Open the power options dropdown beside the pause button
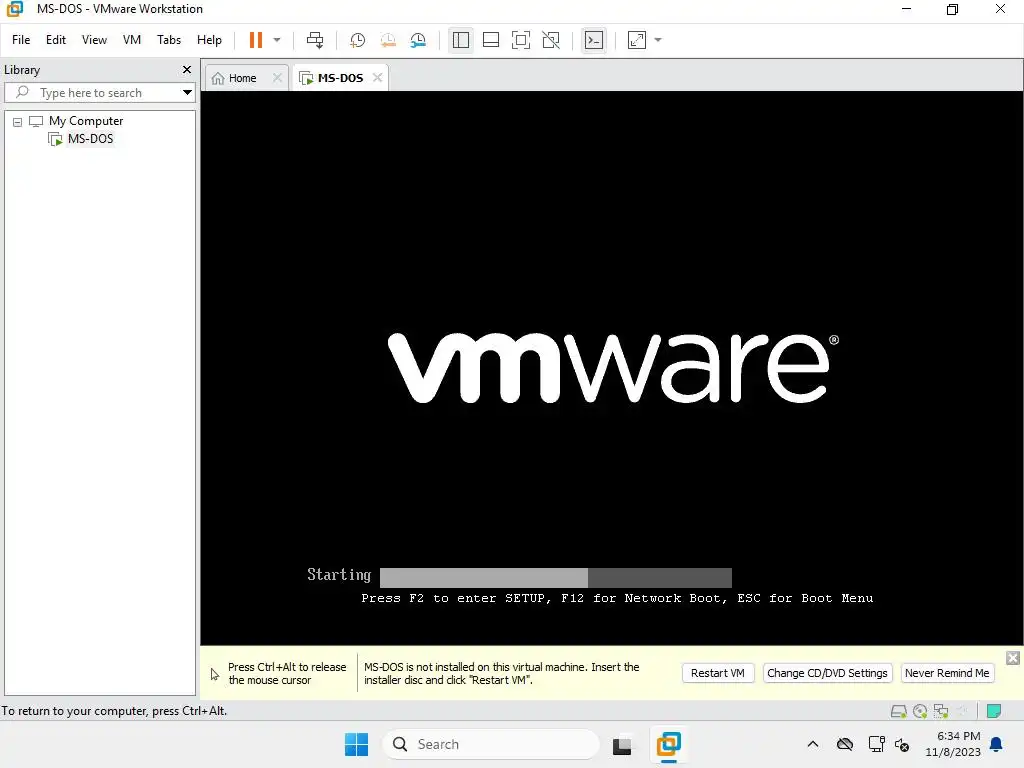The width and height of the screenshot is (1024, 768). (277, 40)
